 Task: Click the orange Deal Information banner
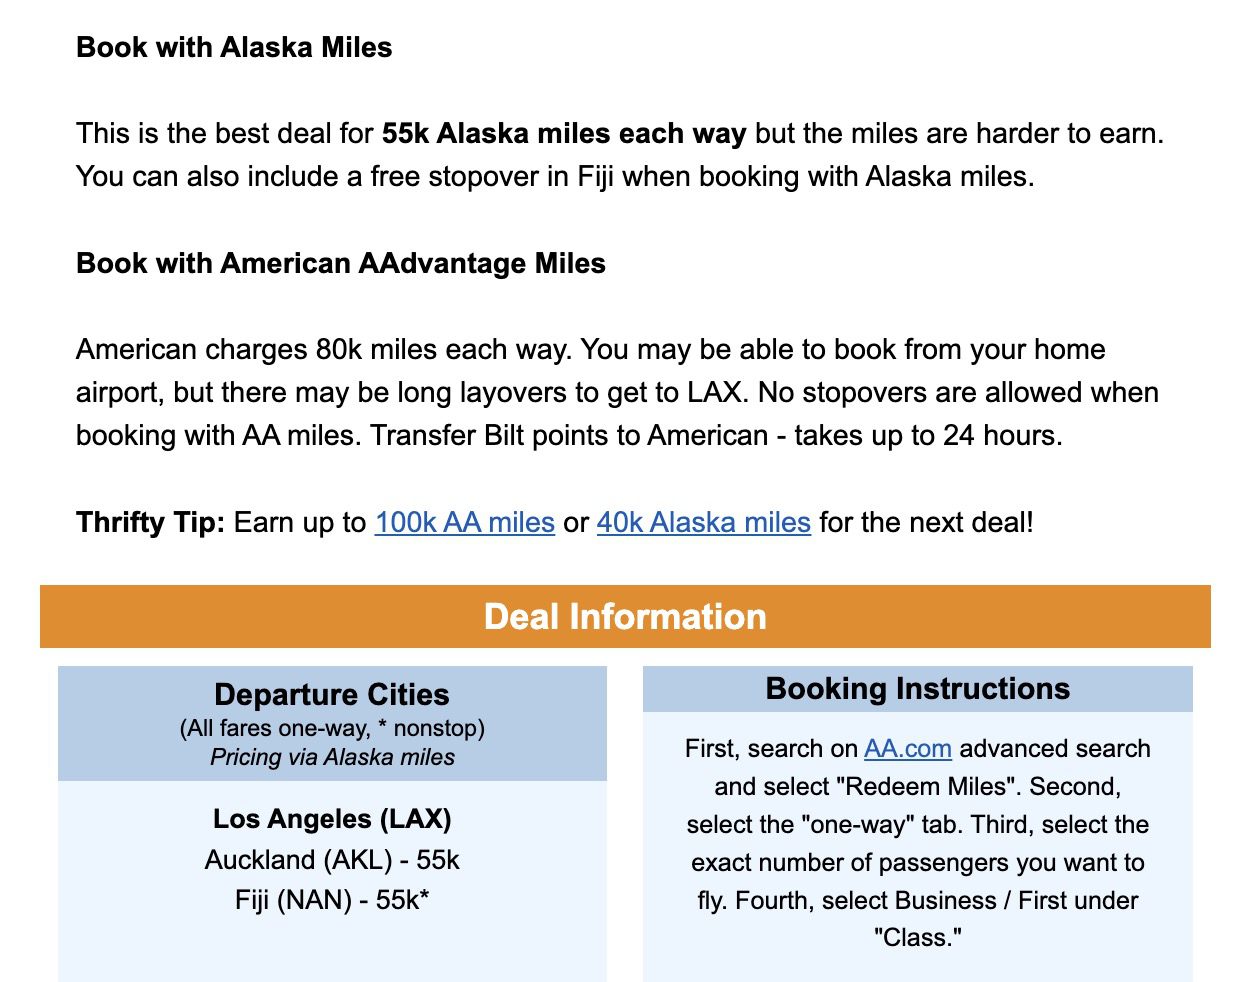(x=625, y=616)
